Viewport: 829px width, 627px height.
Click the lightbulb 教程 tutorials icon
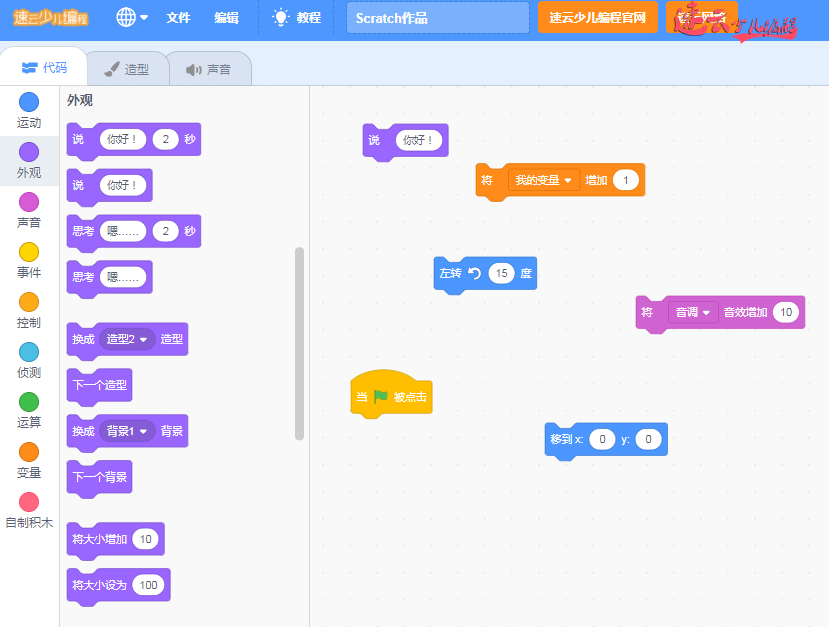281,17
